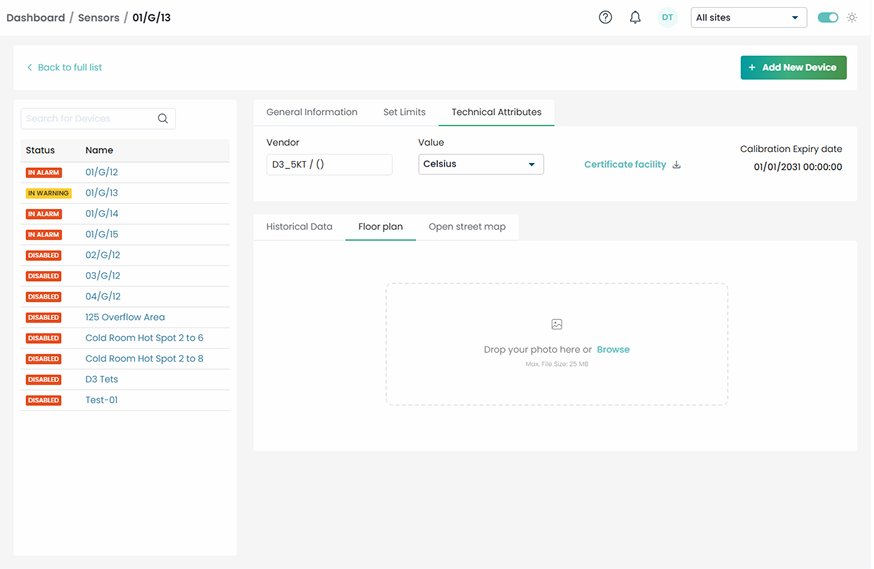The image size is (874, 569).
Task: Click the image placeholder icon in drop zone
Action: pos(557,324)
